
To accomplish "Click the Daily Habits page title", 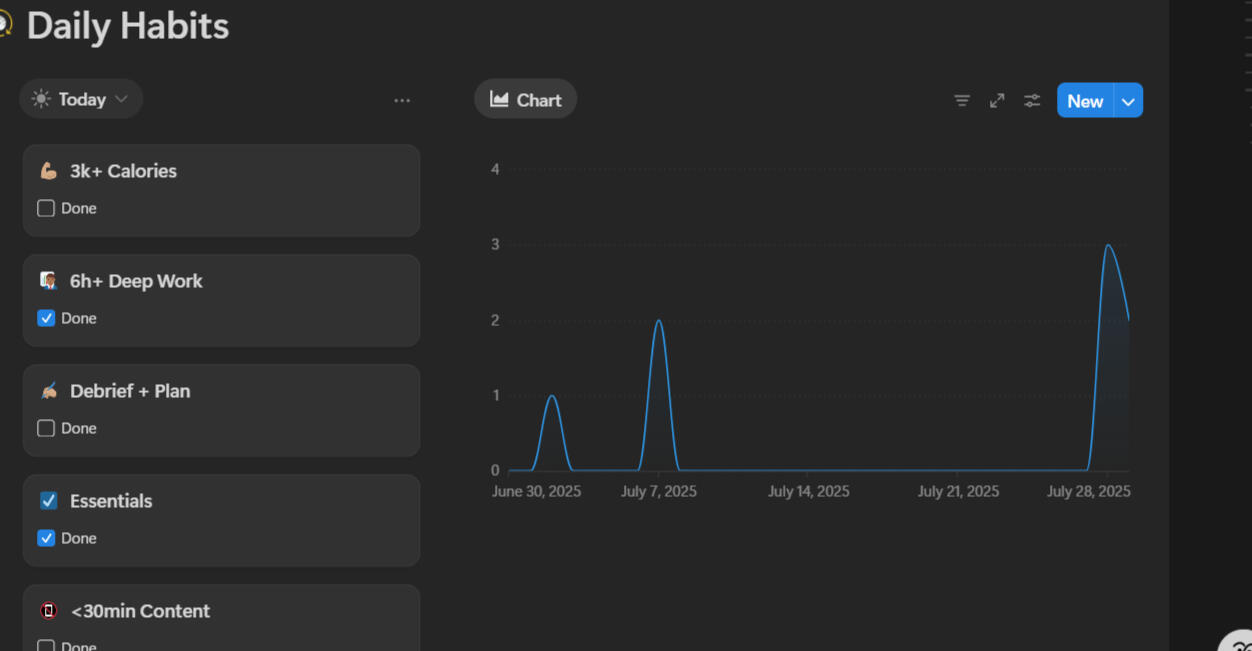I will [128, 26].
